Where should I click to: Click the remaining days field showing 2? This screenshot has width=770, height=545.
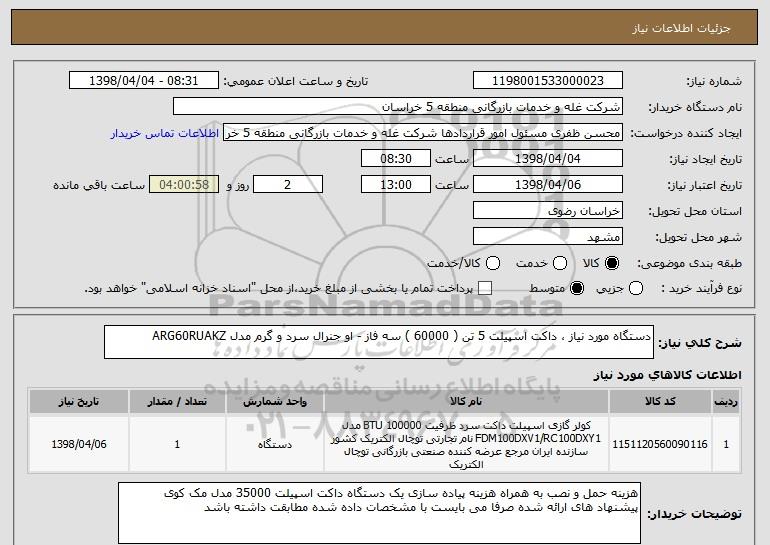(288, 185)
